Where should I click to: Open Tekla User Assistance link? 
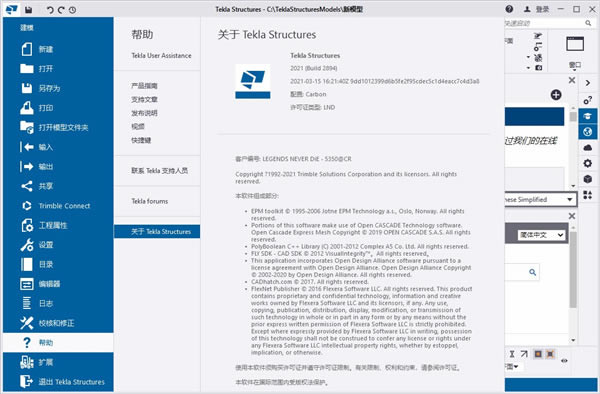pos(161,56)
